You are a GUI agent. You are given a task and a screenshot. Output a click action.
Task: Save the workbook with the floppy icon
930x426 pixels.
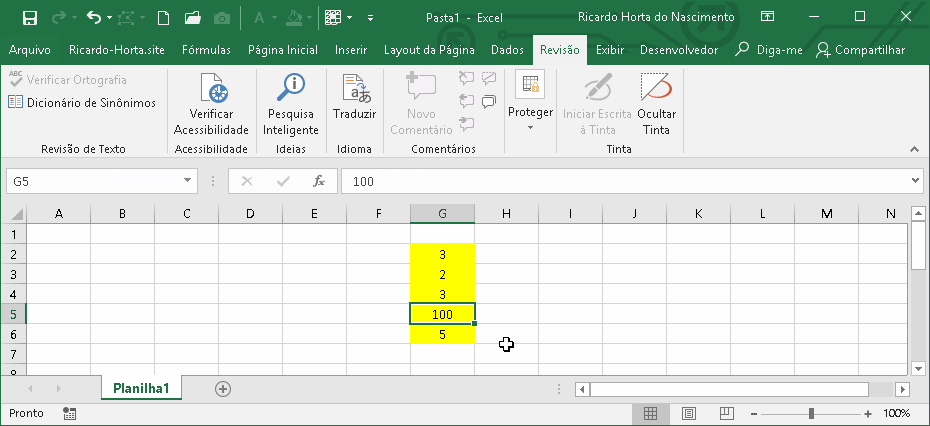tap(30, 18)
